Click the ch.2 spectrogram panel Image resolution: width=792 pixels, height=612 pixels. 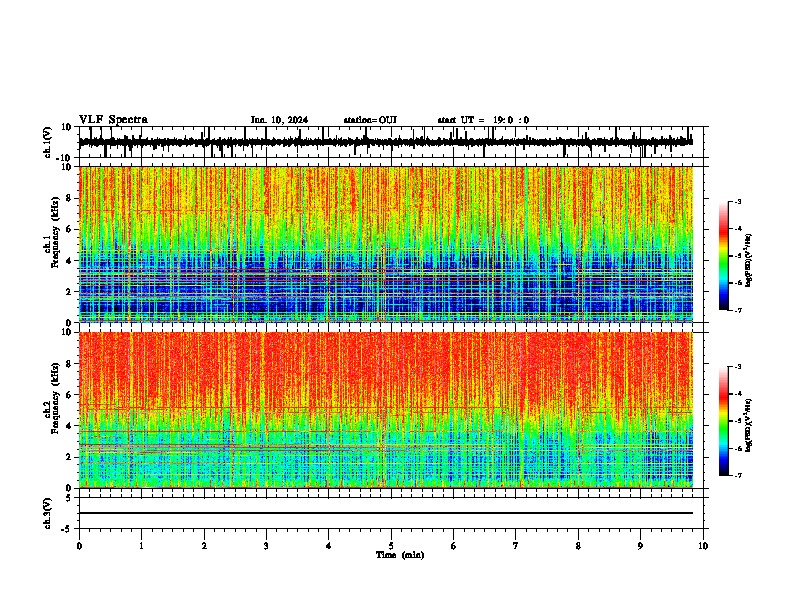(x=386, y=410)
